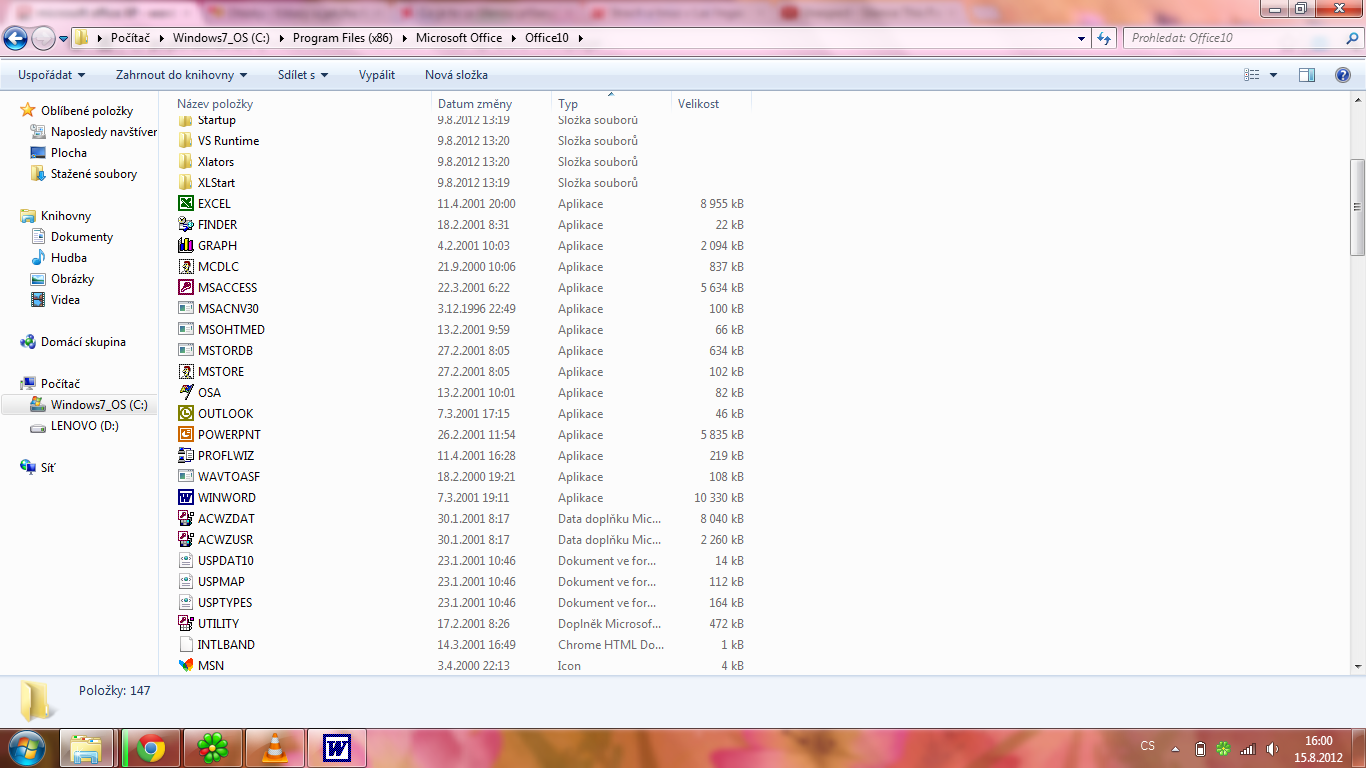Image resolution: width=1366 pixels, height=768 pixels.
Task: Sort by the Velikost column header
Action: 711,104
